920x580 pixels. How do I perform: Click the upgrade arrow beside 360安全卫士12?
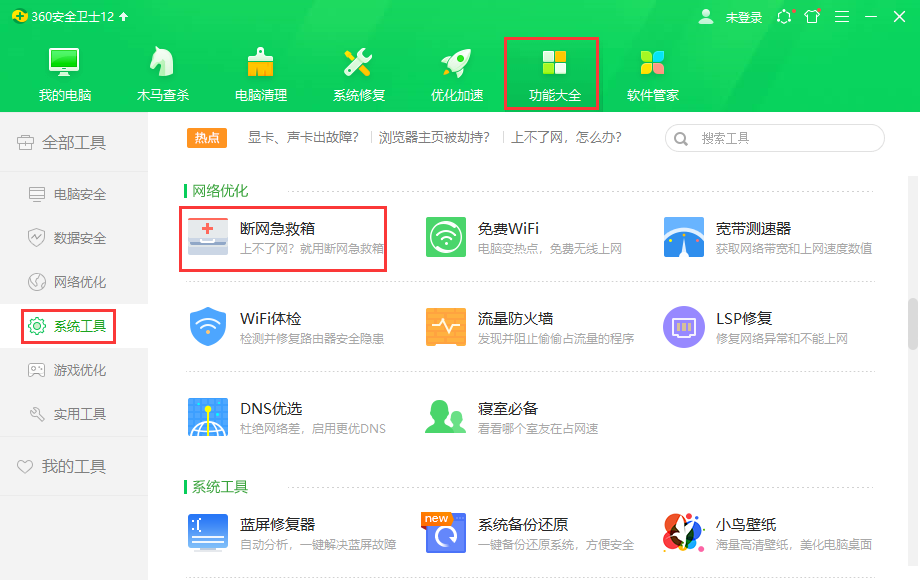click(x=124, y=16)
